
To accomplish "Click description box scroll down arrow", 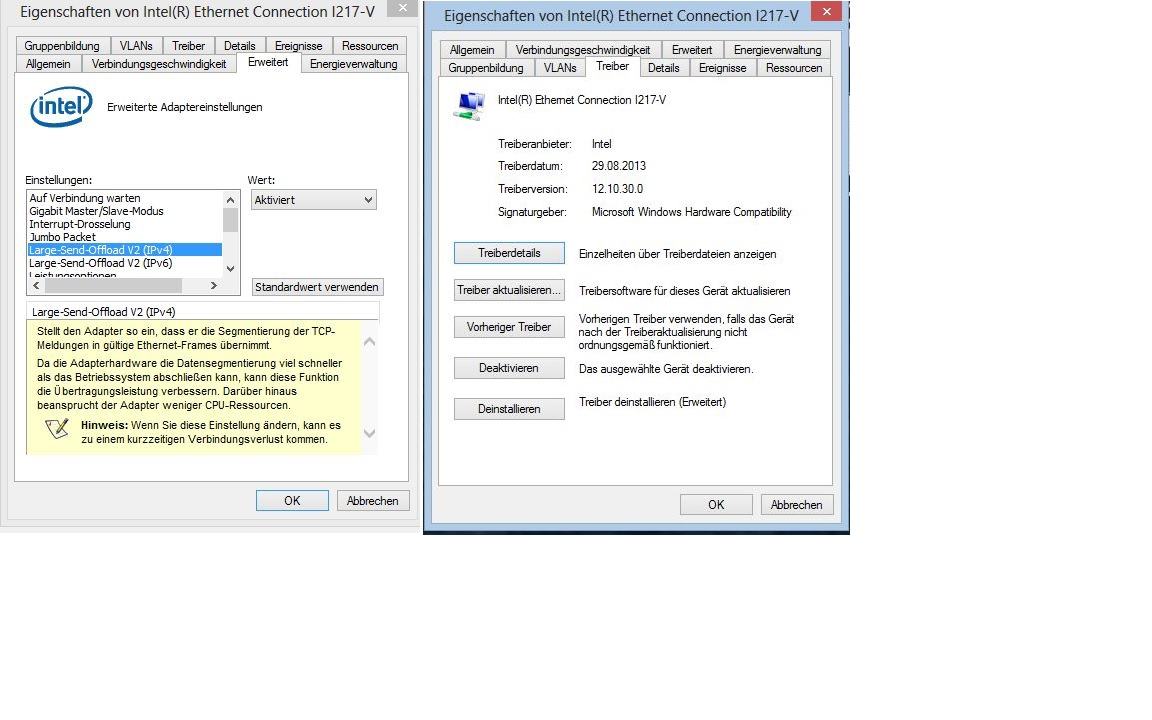I will pyautogui.click(x=370, y=433).
